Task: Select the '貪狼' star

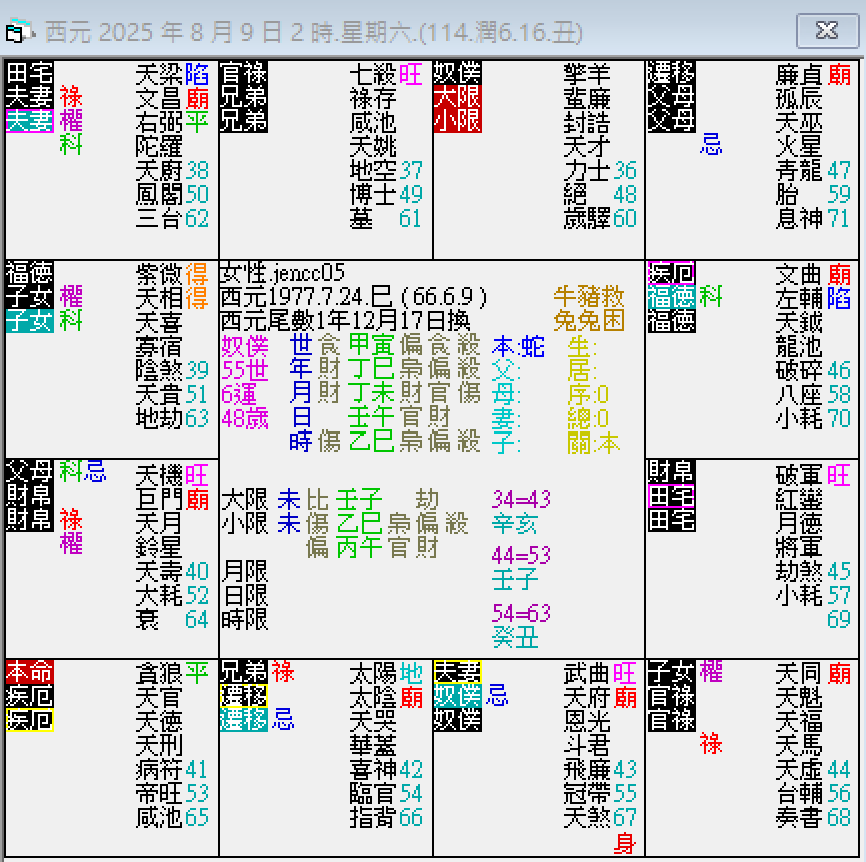Action: click(159, 674)
